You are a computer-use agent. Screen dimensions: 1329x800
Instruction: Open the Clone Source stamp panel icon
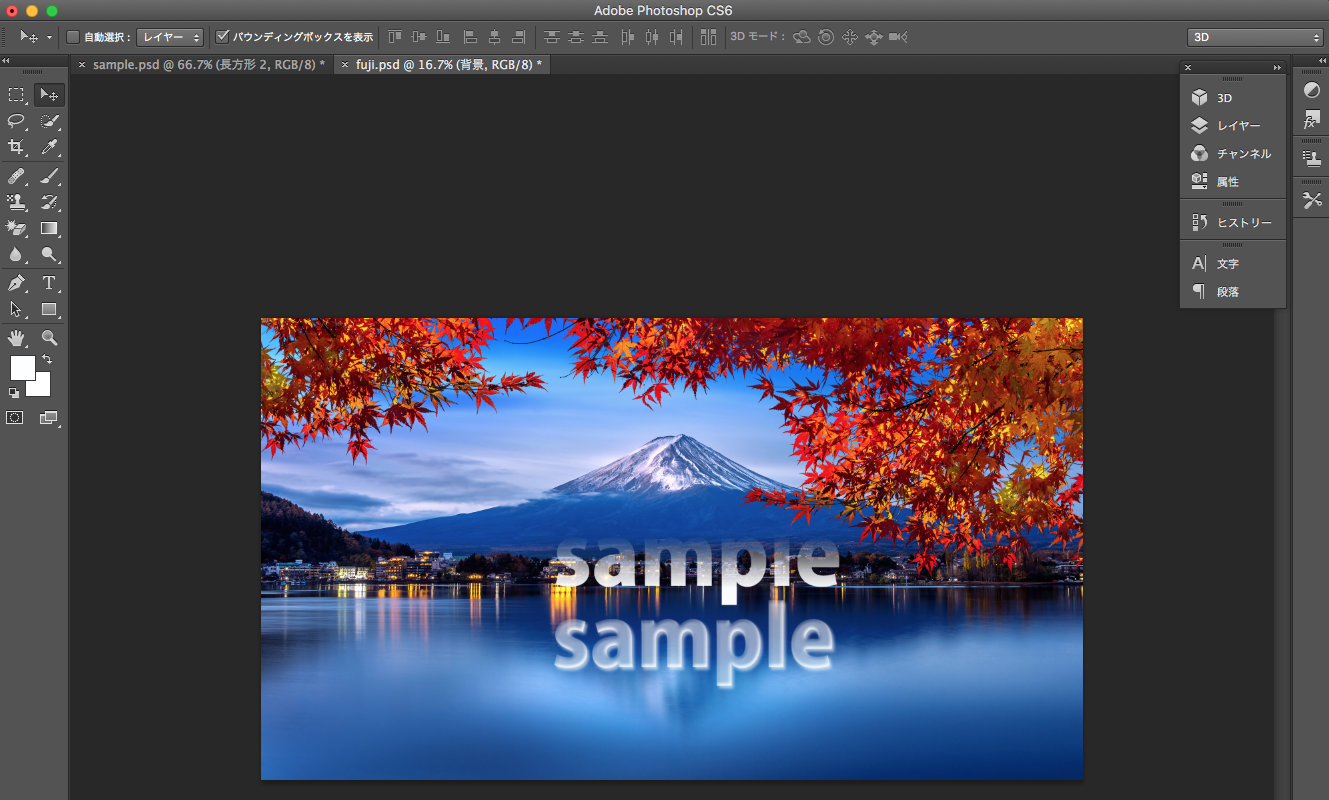1312,158
